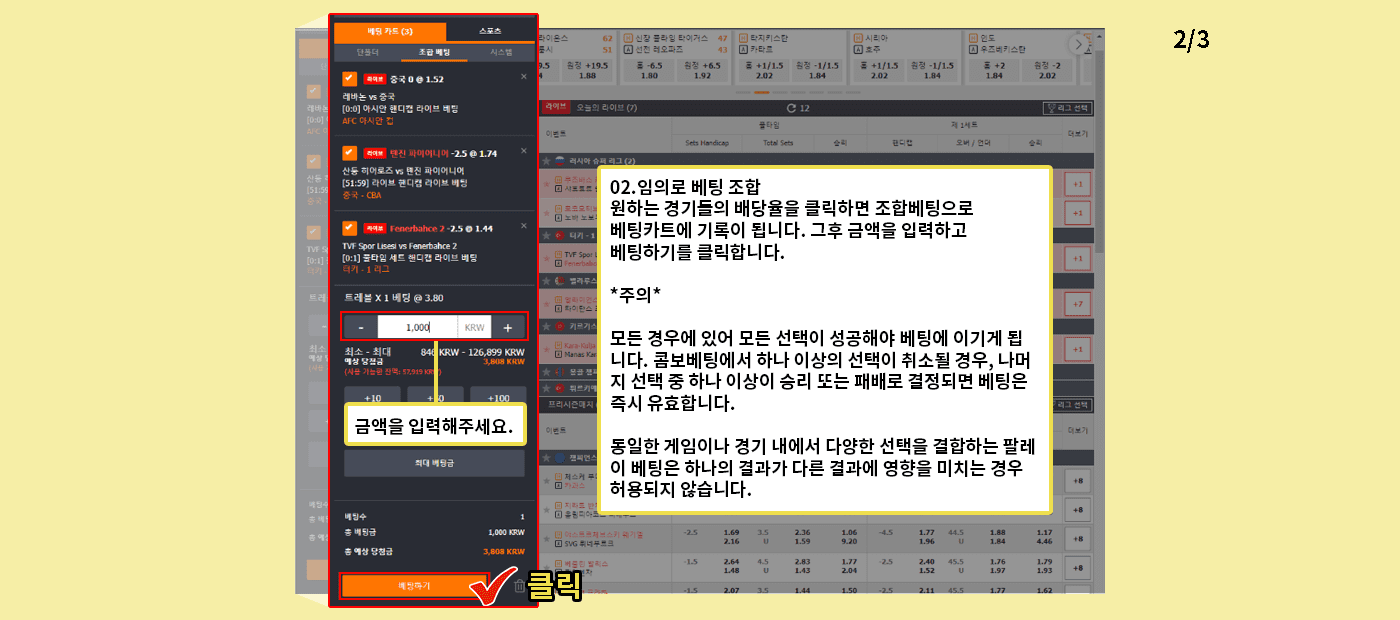Image resolution: width=1400 pixels, height=620 pixels.
Task: Click the stake amount field showing 1,000
Action: point(417,328)
